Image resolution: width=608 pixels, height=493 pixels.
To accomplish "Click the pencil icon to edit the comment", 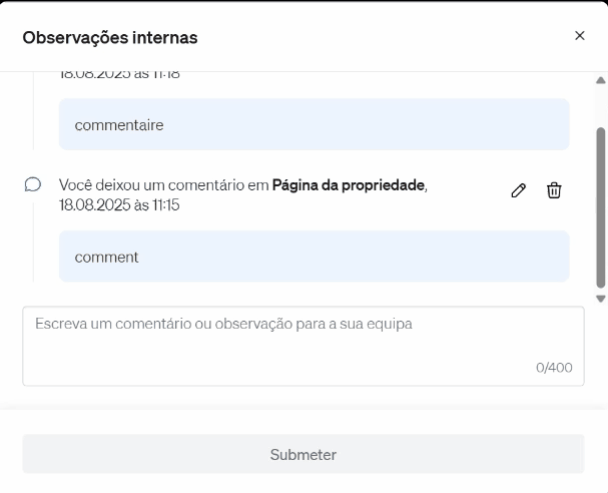I will [518, 190].
